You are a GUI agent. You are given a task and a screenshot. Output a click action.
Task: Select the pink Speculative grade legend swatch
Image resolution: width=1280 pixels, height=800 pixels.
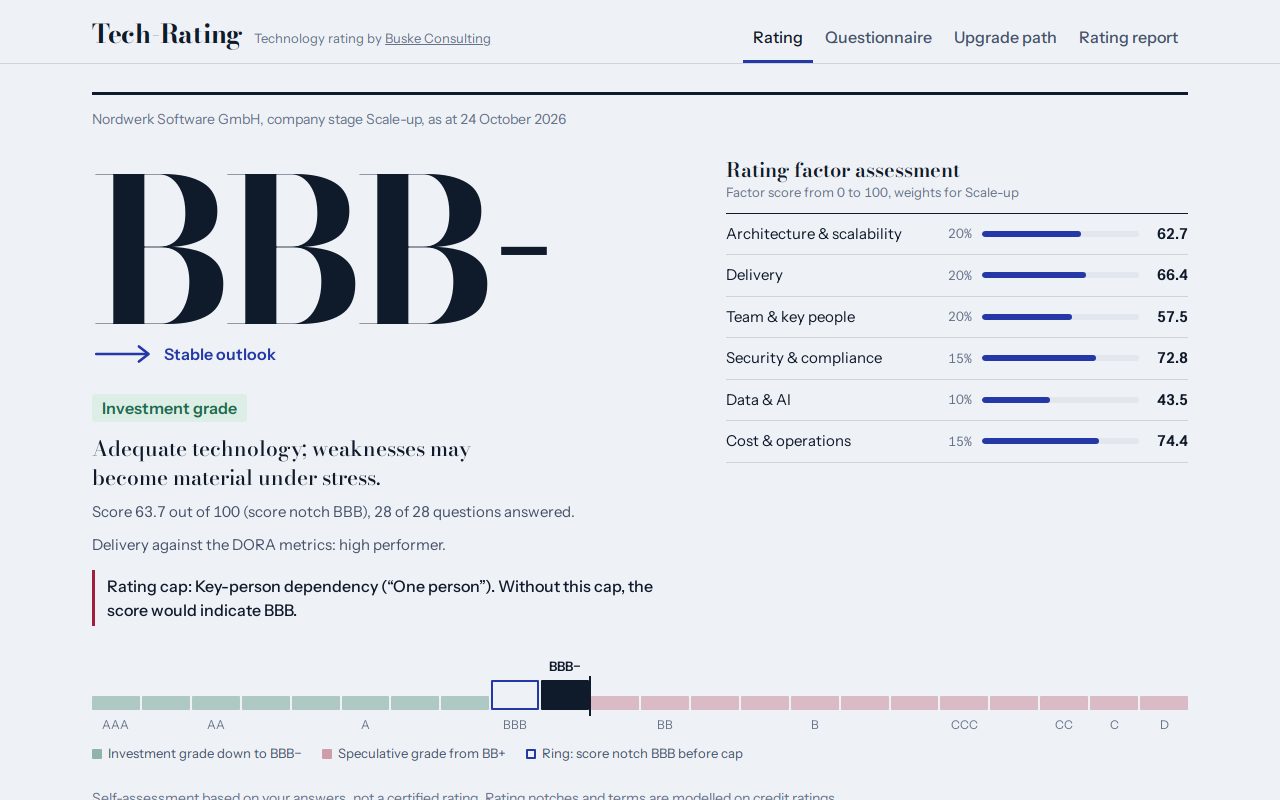pos(327,754)
